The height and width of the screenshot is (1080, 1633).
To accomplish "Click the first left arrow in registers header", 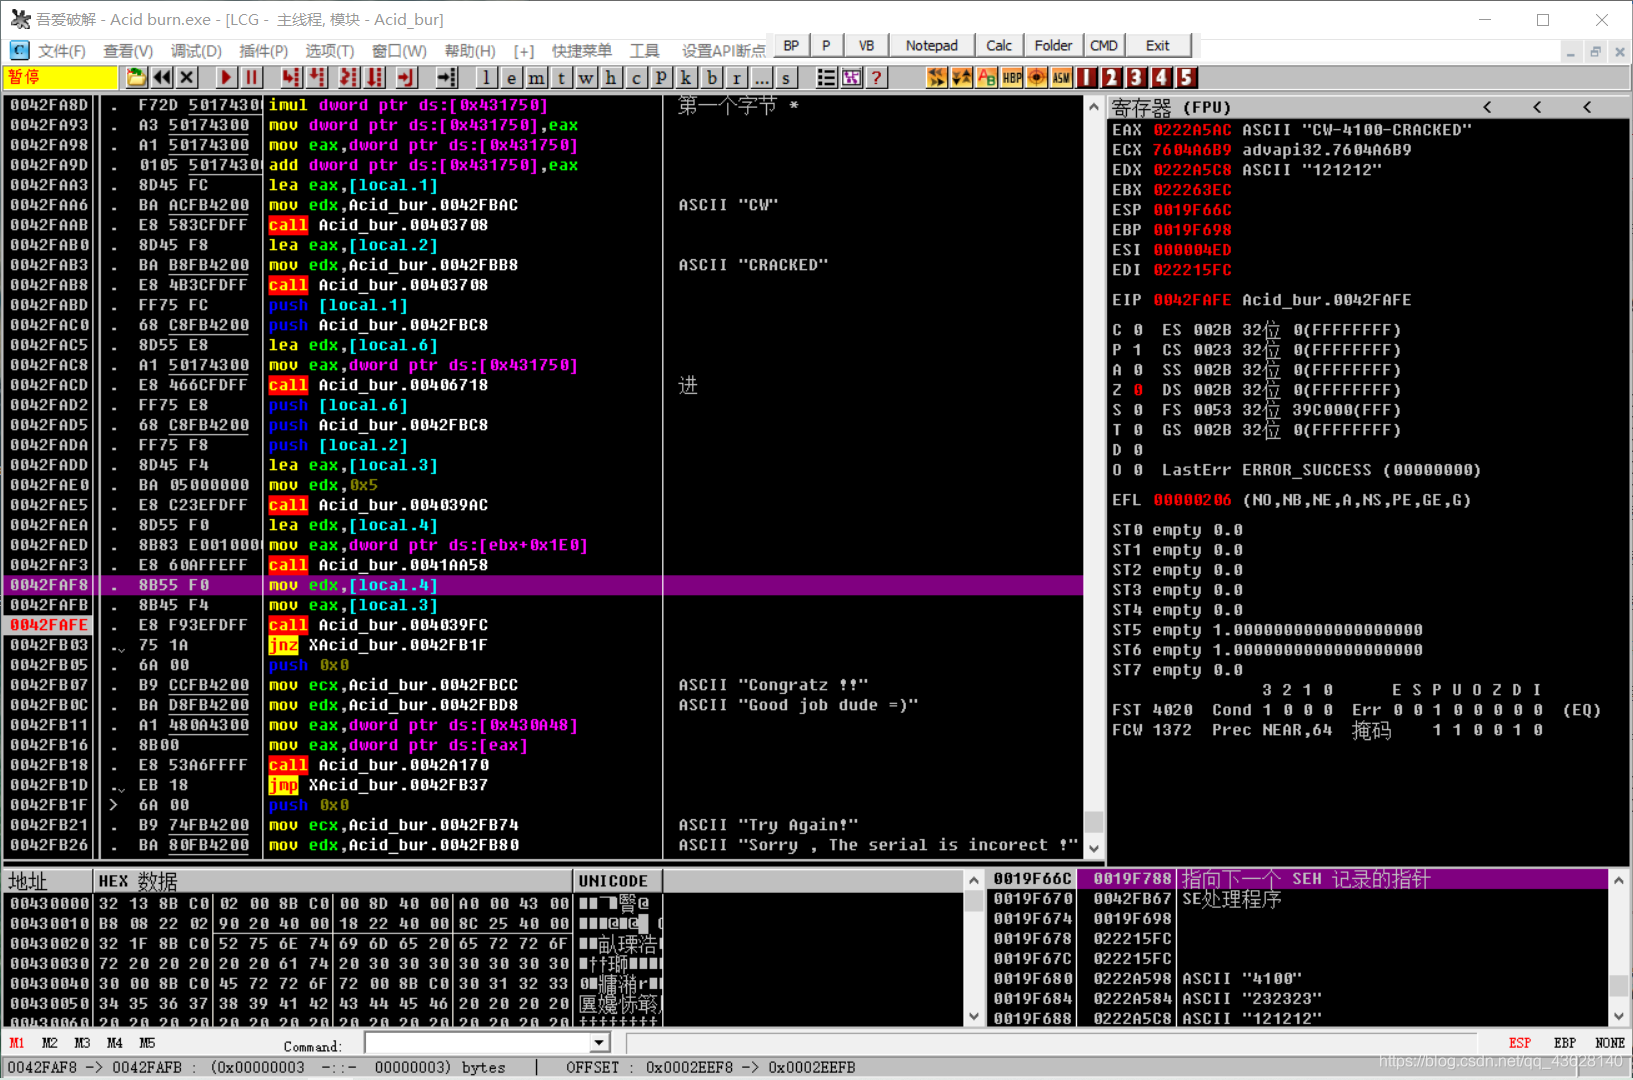I will [x=1487, y=107].
